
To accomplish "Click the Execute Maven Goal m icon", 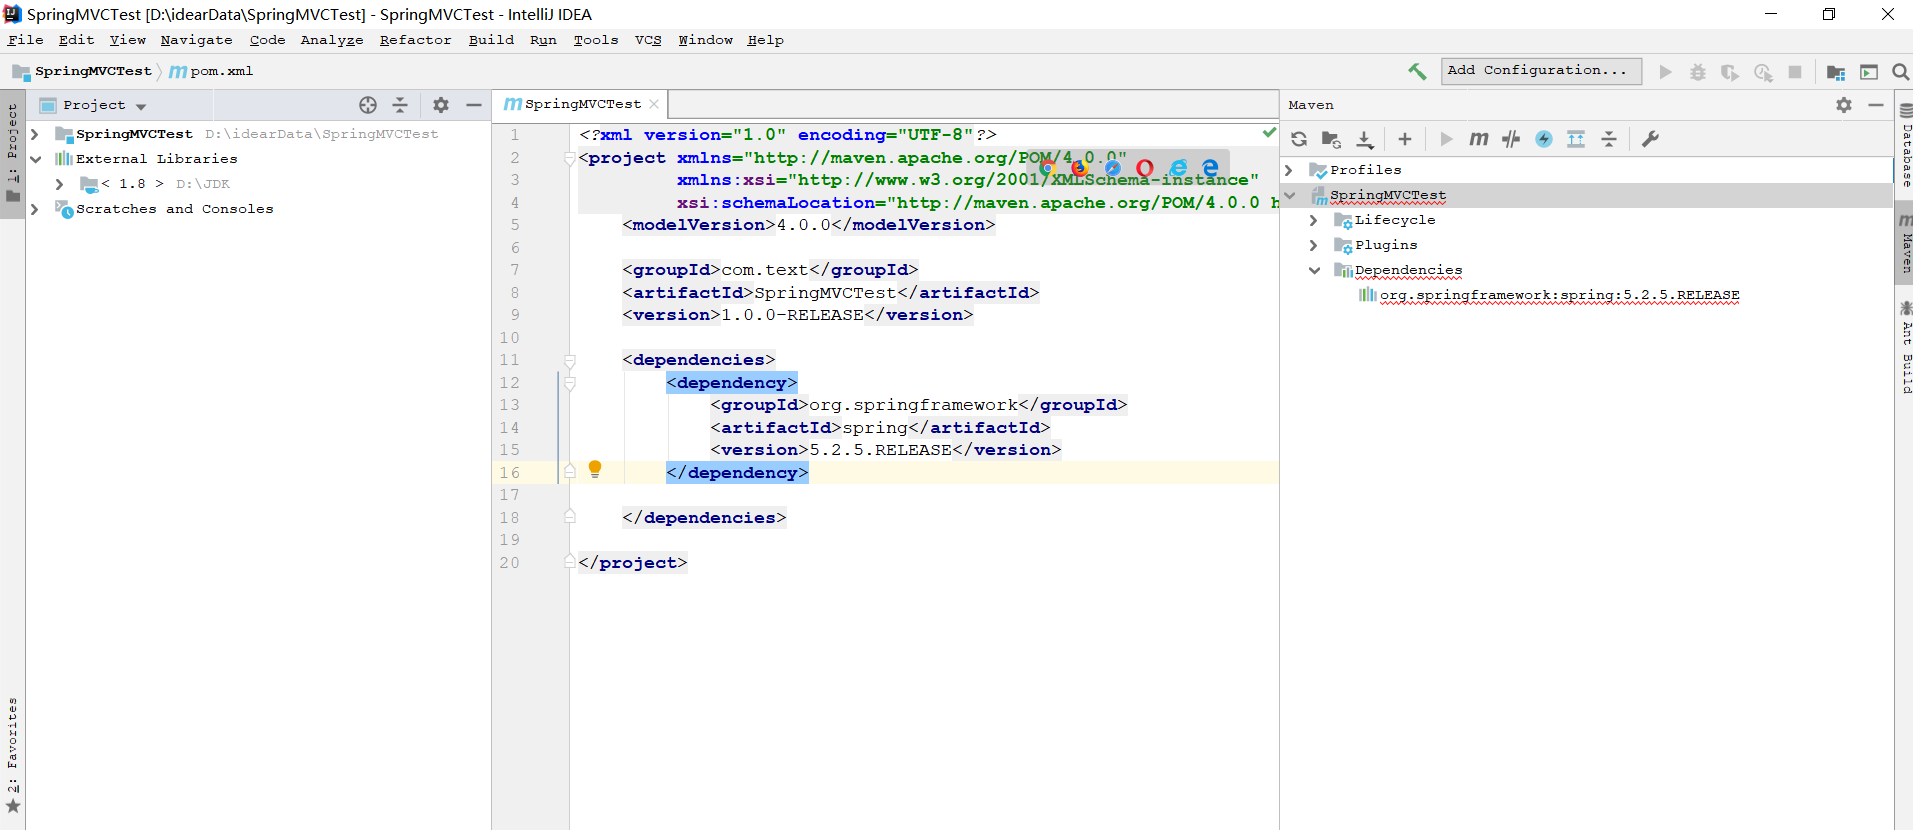I will [x=1478, y=139].
